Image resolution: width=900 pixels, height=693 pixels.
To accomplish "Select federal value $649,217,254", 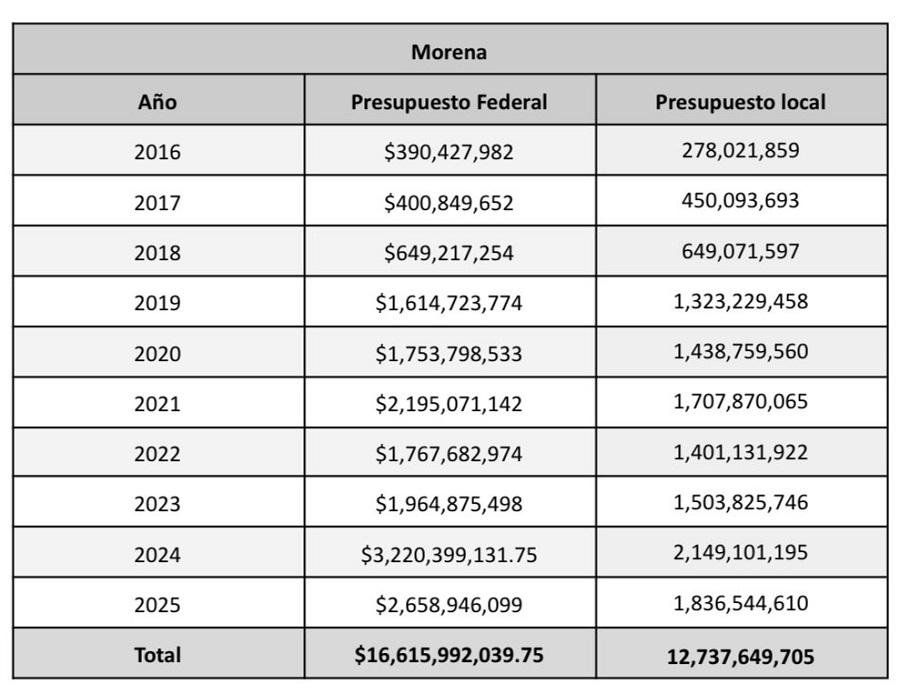I will (x=449, y=252).
